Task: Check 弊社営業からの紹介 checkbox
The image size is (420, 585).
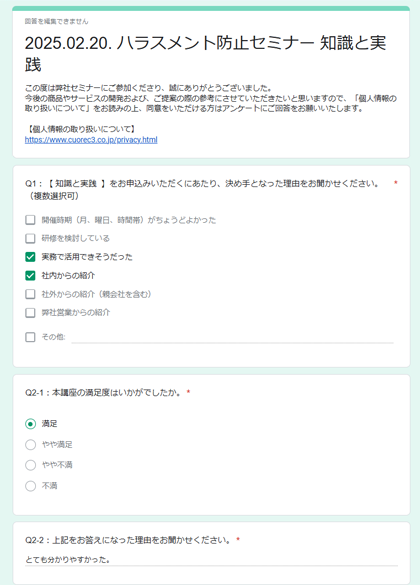Action: [x=30, y=312]
